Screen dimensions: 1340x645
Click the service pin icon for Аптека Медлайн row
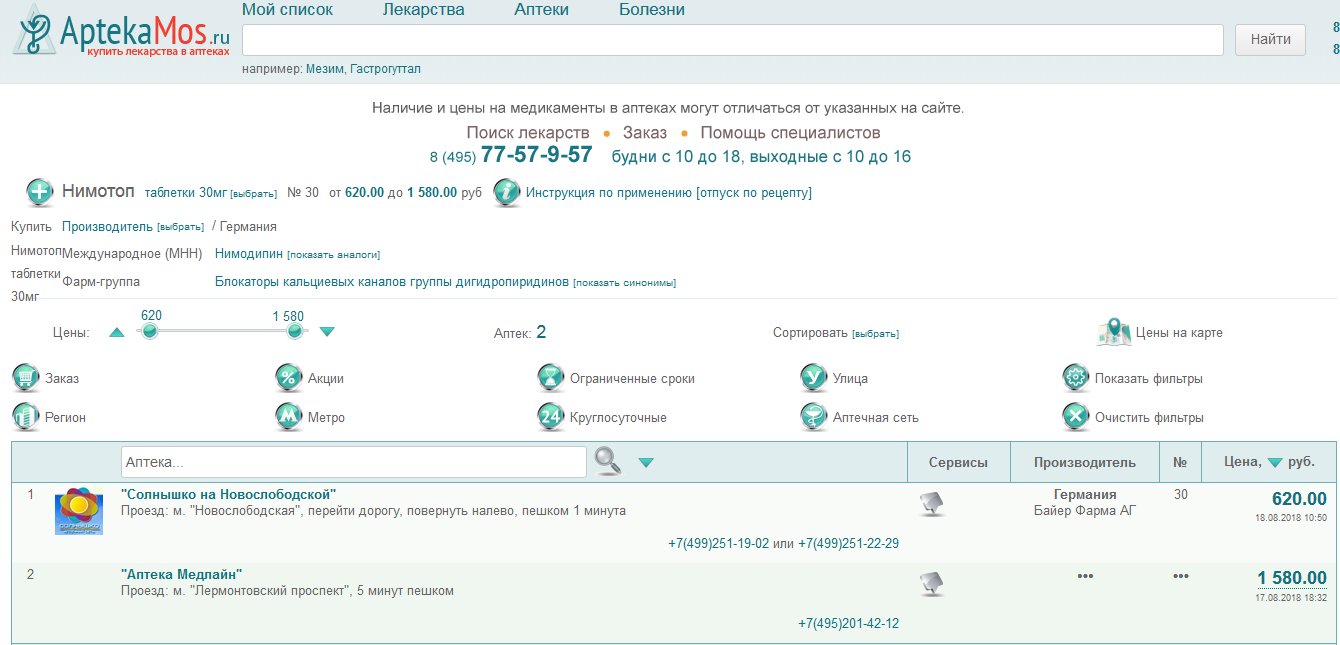[x=932, y=584]
